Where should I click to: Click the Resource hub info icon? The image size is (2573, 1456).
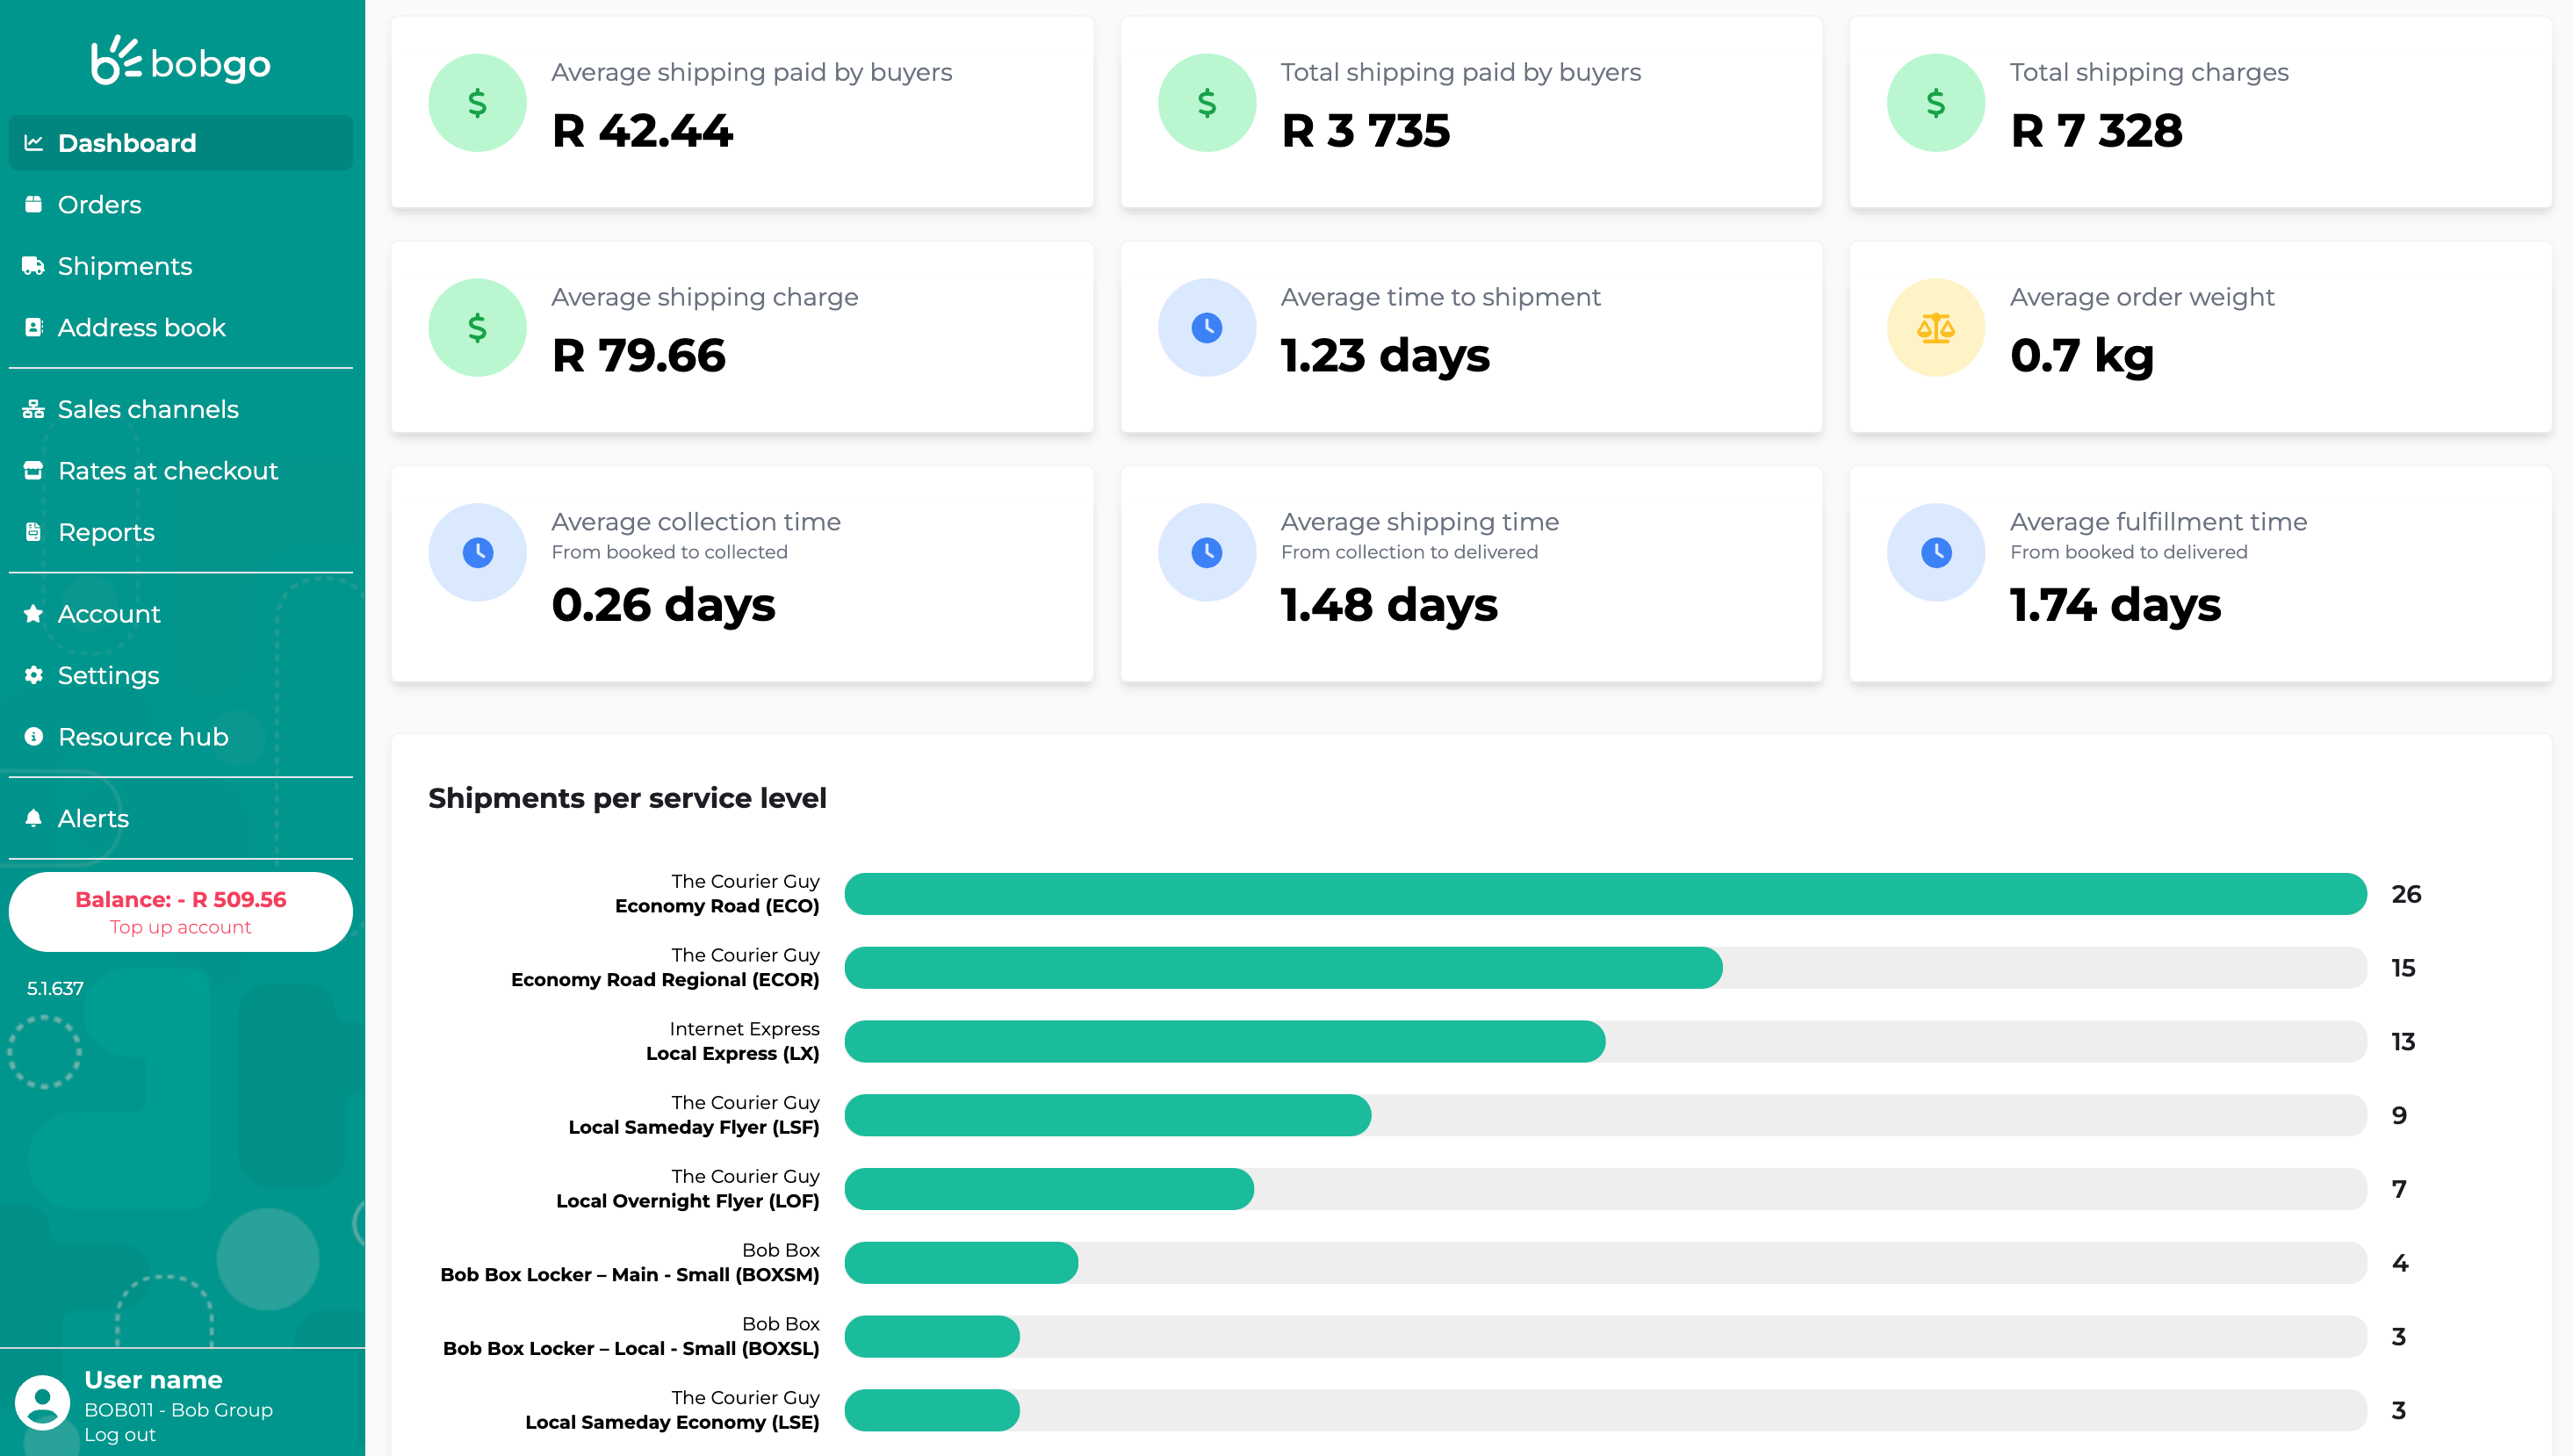(34, 736)
